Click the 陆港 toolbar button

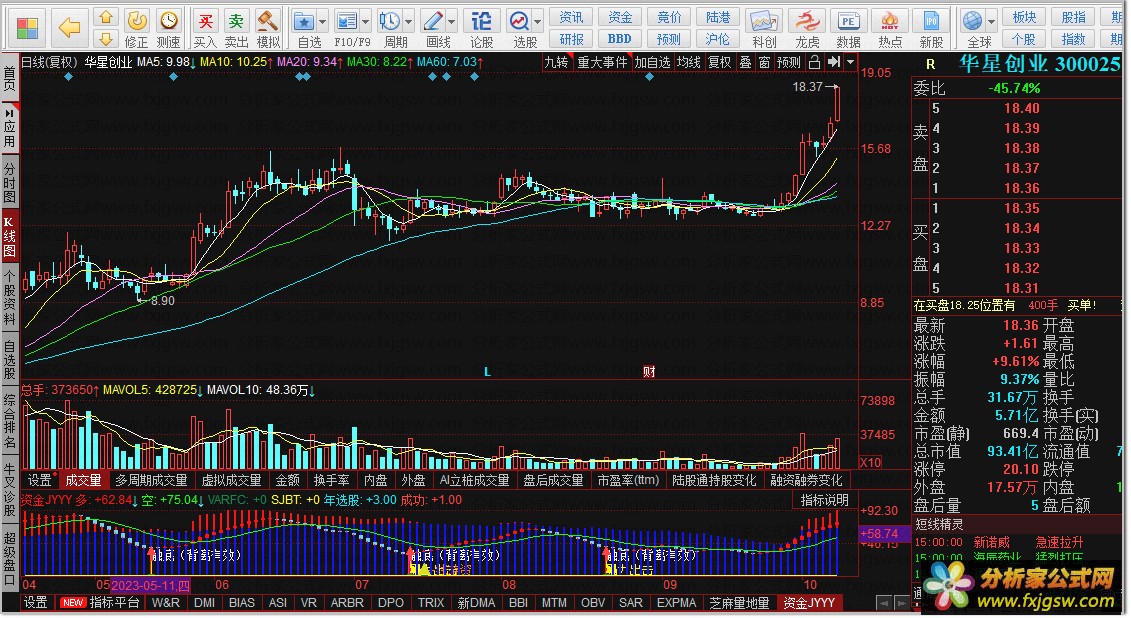pyautogui.click(x=718, y=17)
